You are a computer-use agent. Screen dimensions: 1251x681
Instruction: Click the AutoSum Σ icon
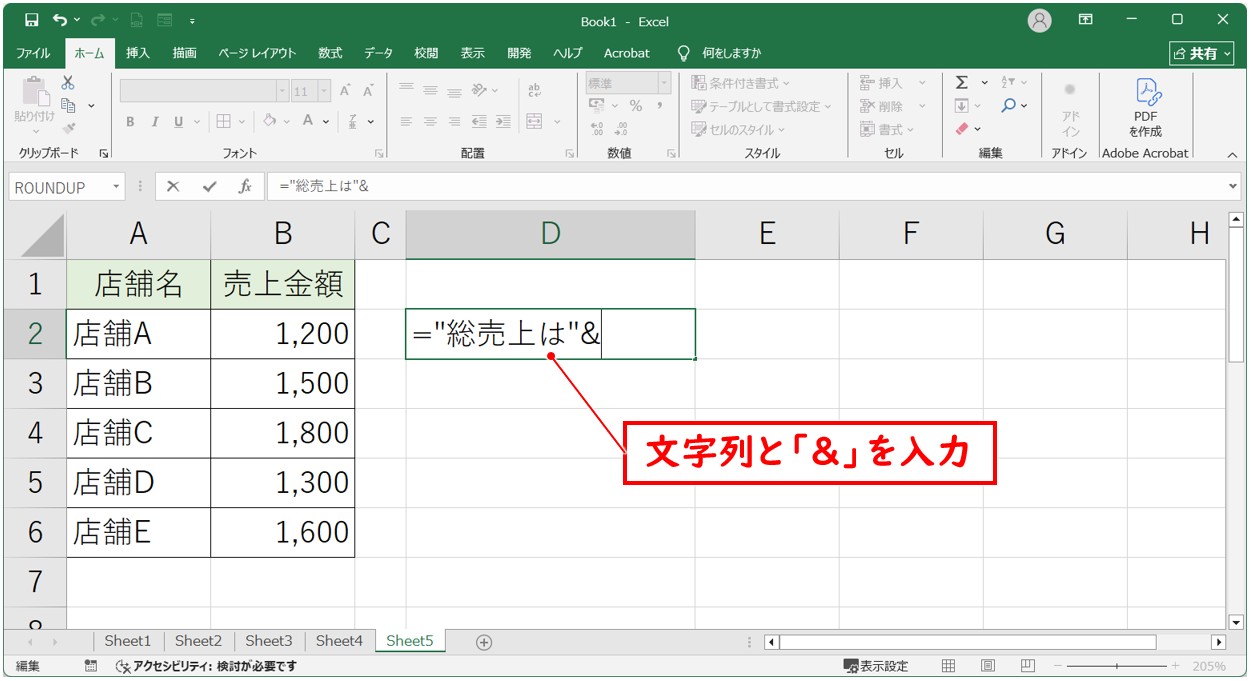click(963, 82)
